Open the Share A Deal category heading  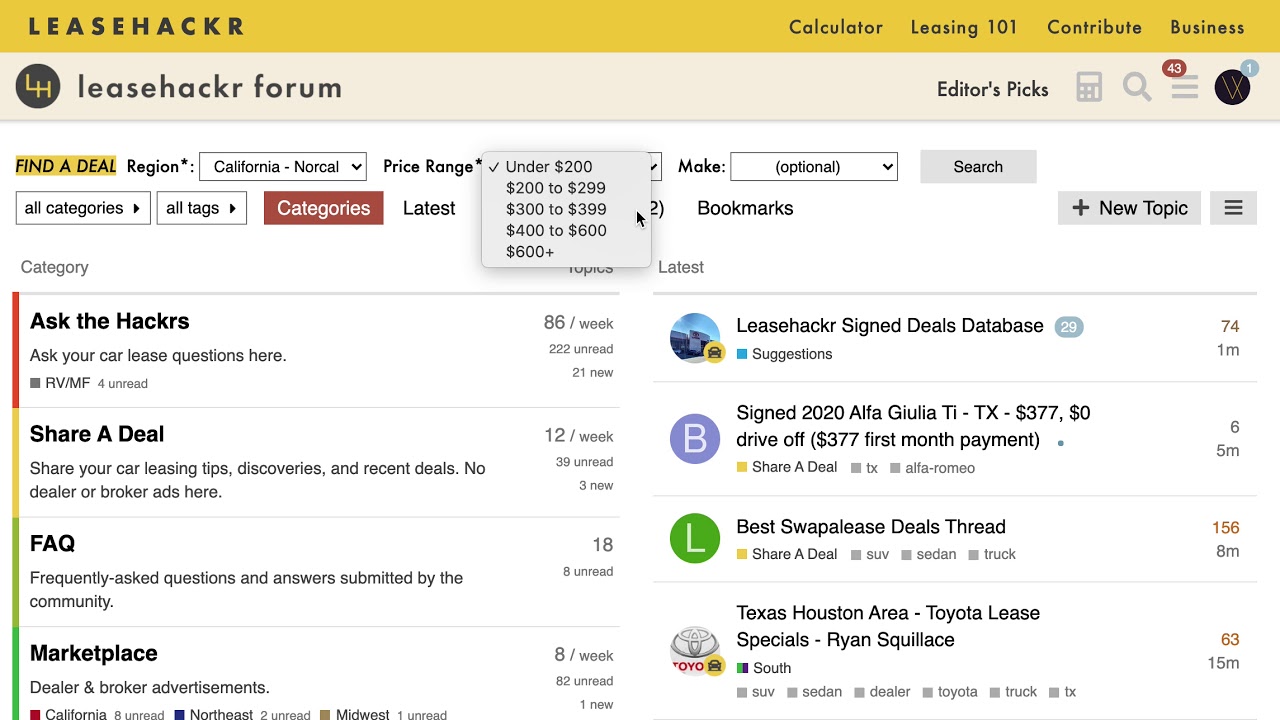coord(97,434)
